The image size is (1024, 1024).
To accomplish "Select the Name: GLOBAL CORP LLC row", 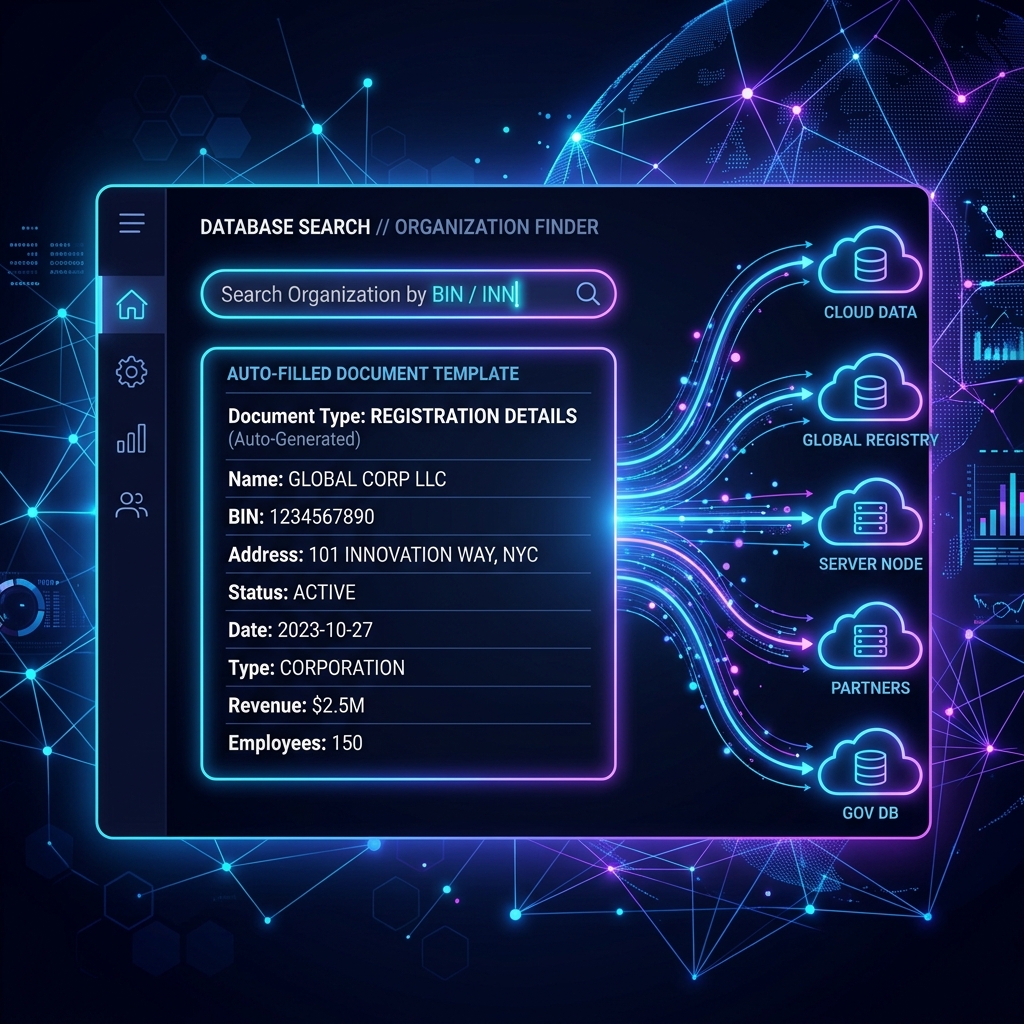I will 408,479.
